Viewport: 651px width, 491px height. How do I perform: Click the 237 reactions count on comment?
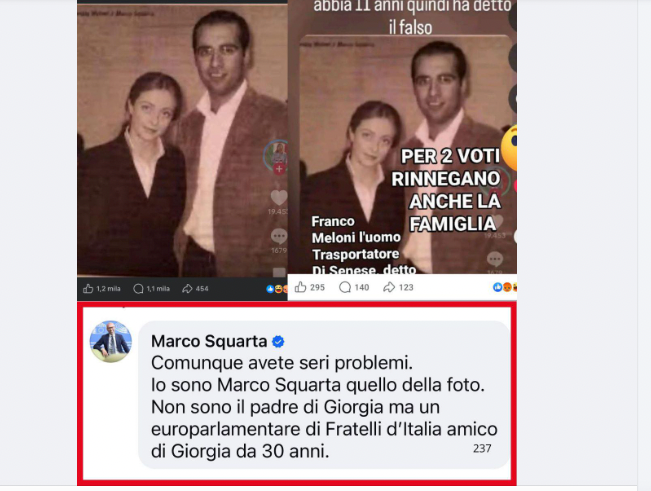[x=482, y=448]
